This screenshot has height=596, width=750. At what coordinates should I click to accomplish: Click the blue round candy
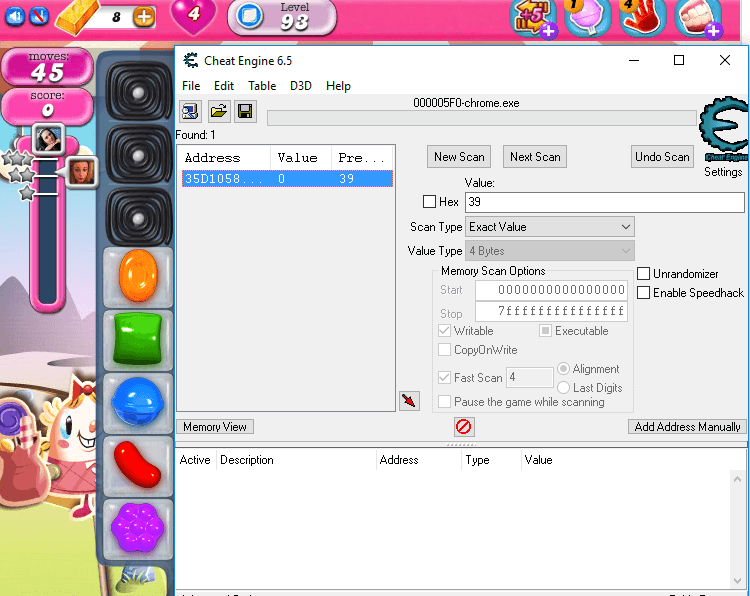(138, 401)
